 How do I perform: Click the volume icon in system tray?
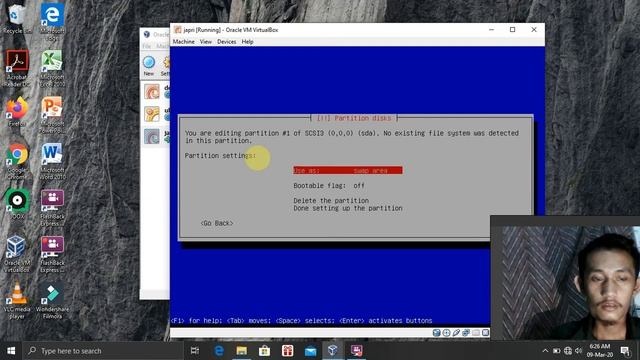pos(578,351)
